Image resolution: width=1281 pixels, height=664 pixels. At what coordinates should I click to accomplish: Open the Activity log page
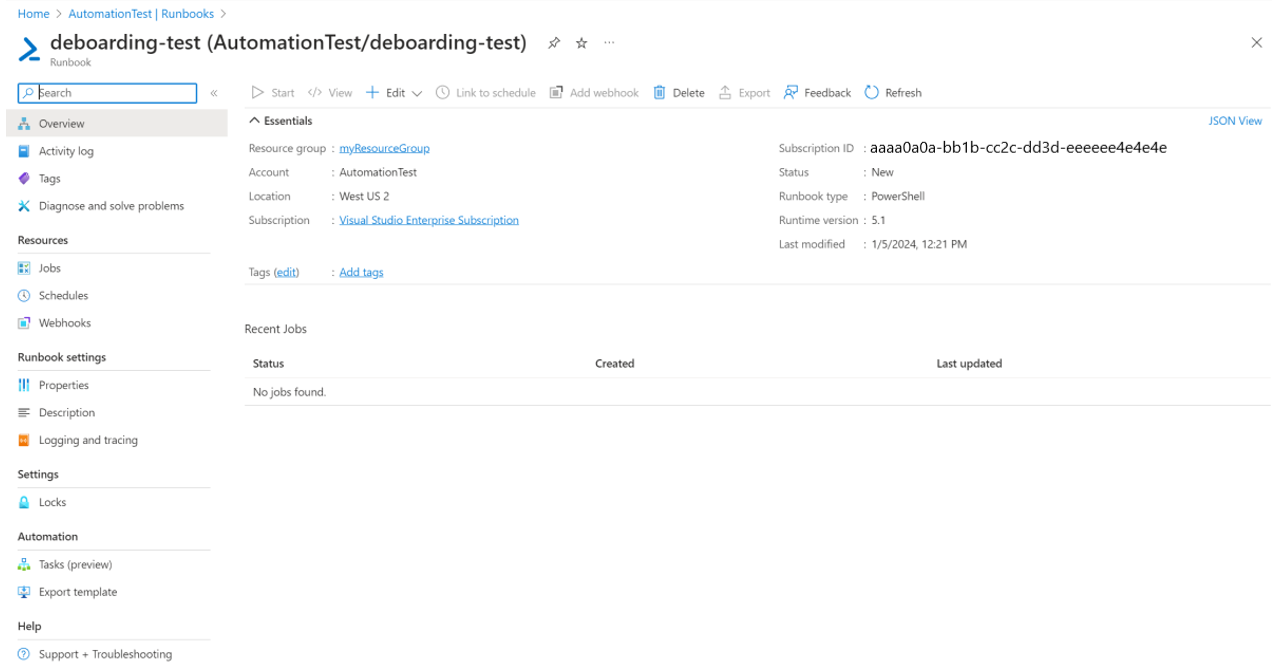[x=64, y=150]
